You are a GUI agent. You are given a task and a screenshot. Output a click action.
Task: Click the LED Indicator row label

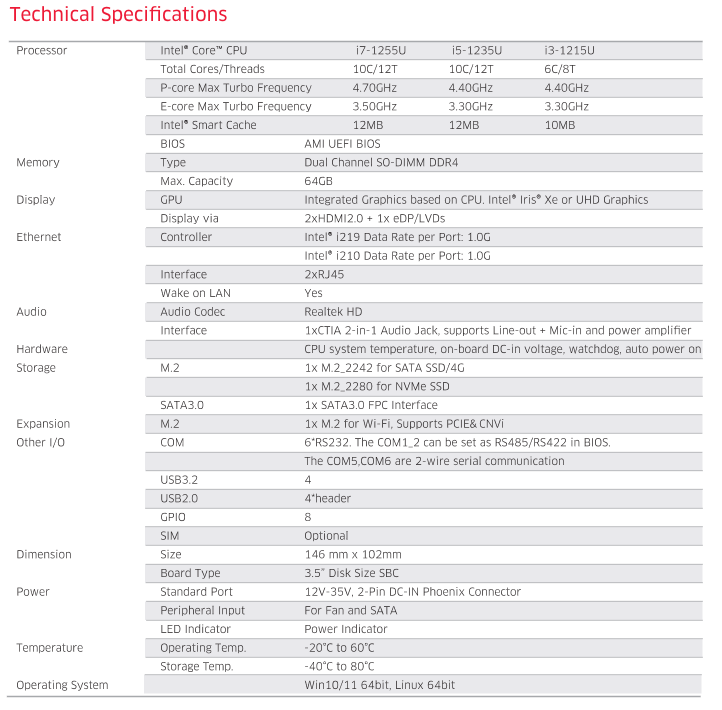tap(195, 629)
